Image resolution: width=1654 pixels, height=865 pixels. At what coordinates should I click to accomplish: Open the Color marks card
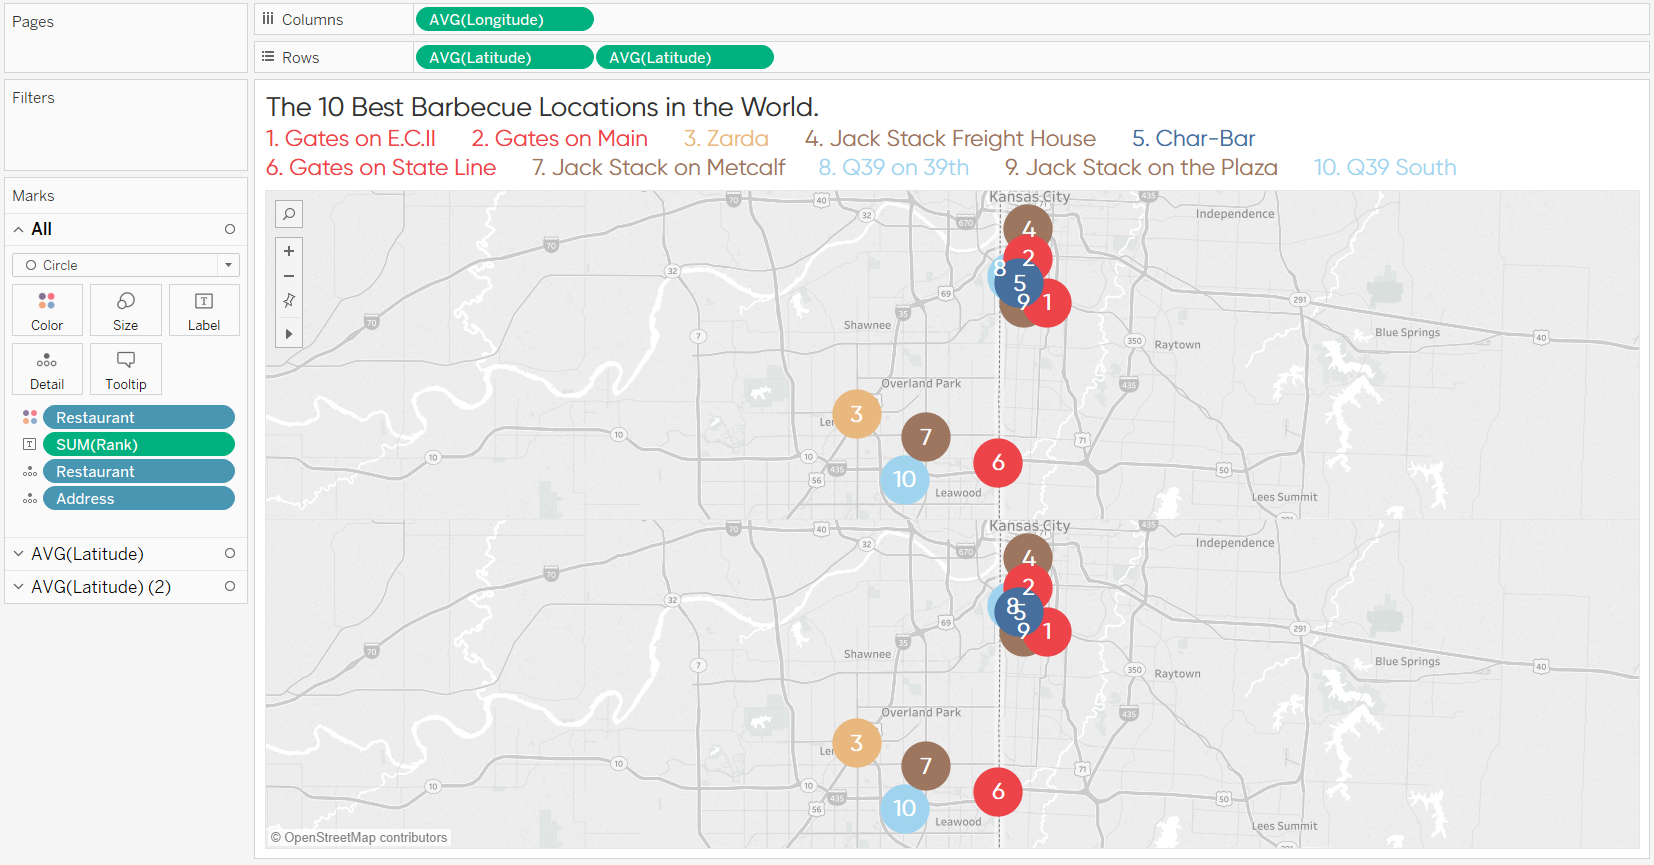point(47,310)
